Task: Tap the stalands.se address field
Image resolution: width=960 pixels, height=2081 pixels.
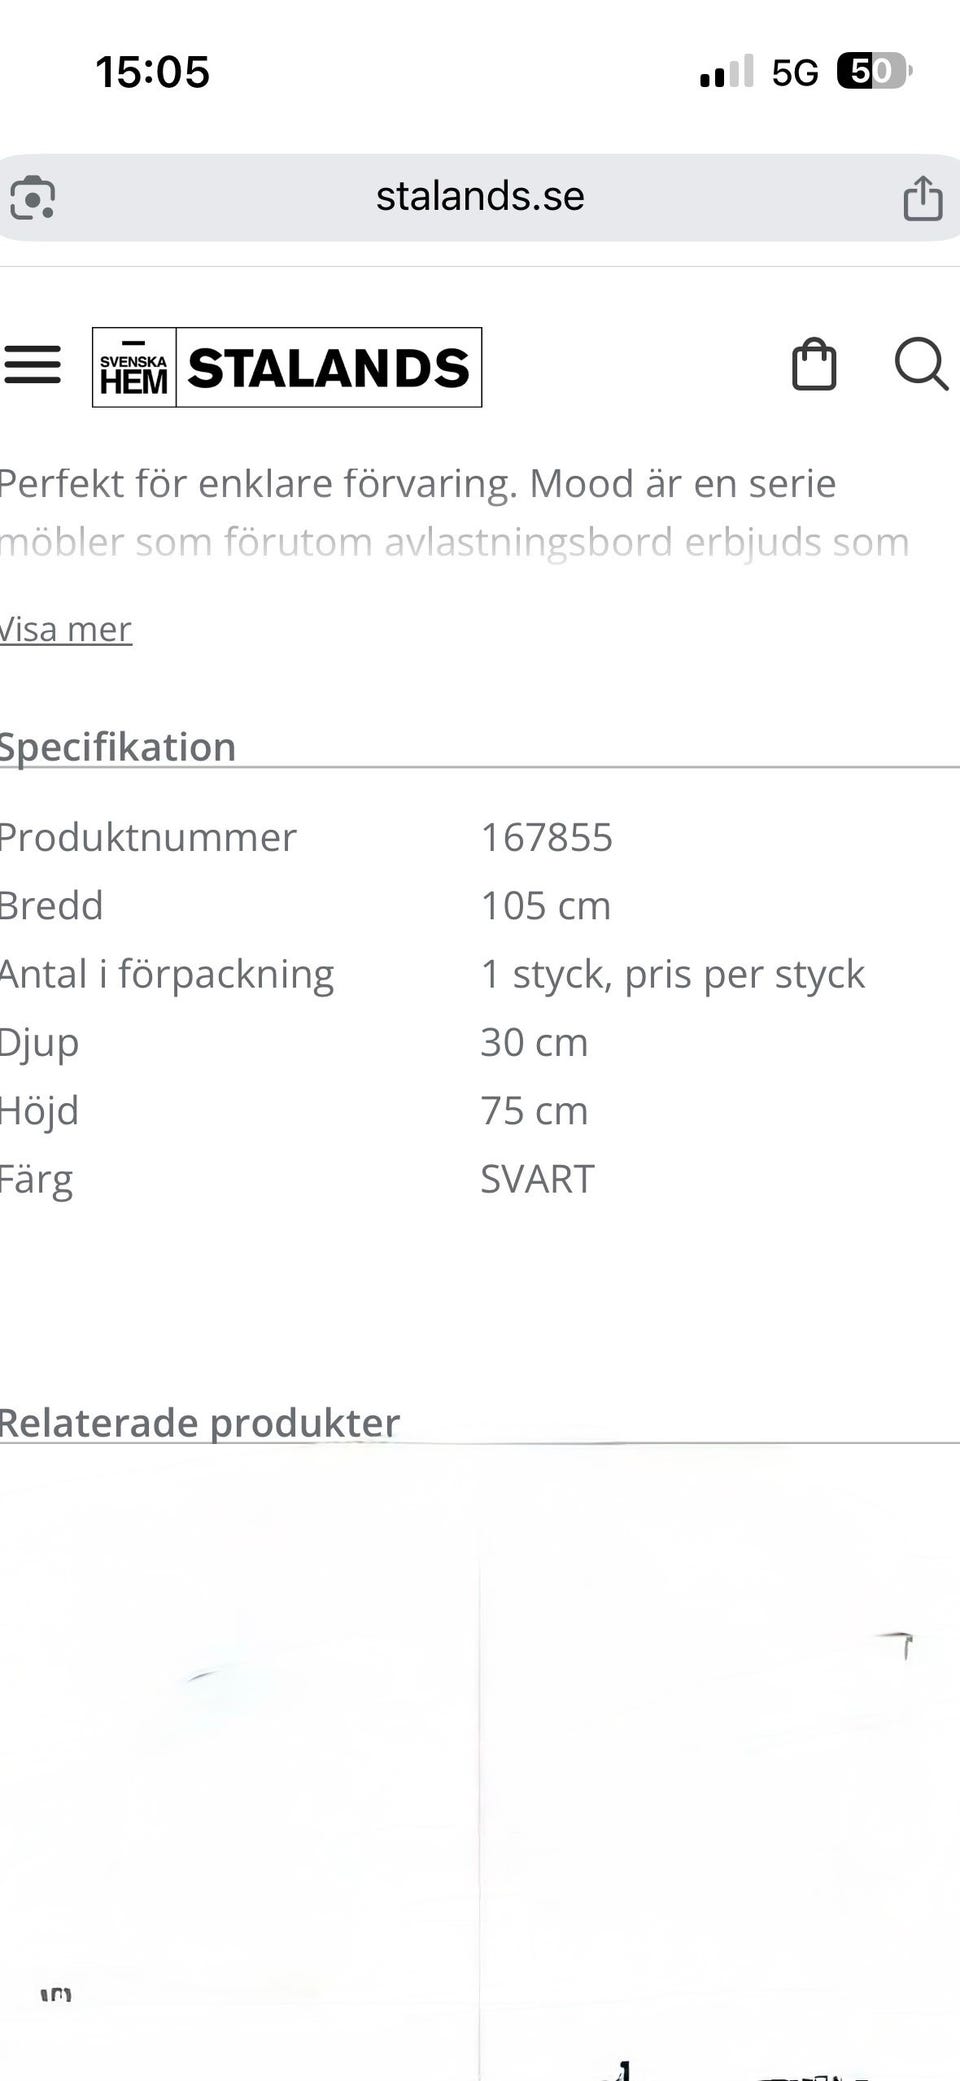Action: [480, 197]
